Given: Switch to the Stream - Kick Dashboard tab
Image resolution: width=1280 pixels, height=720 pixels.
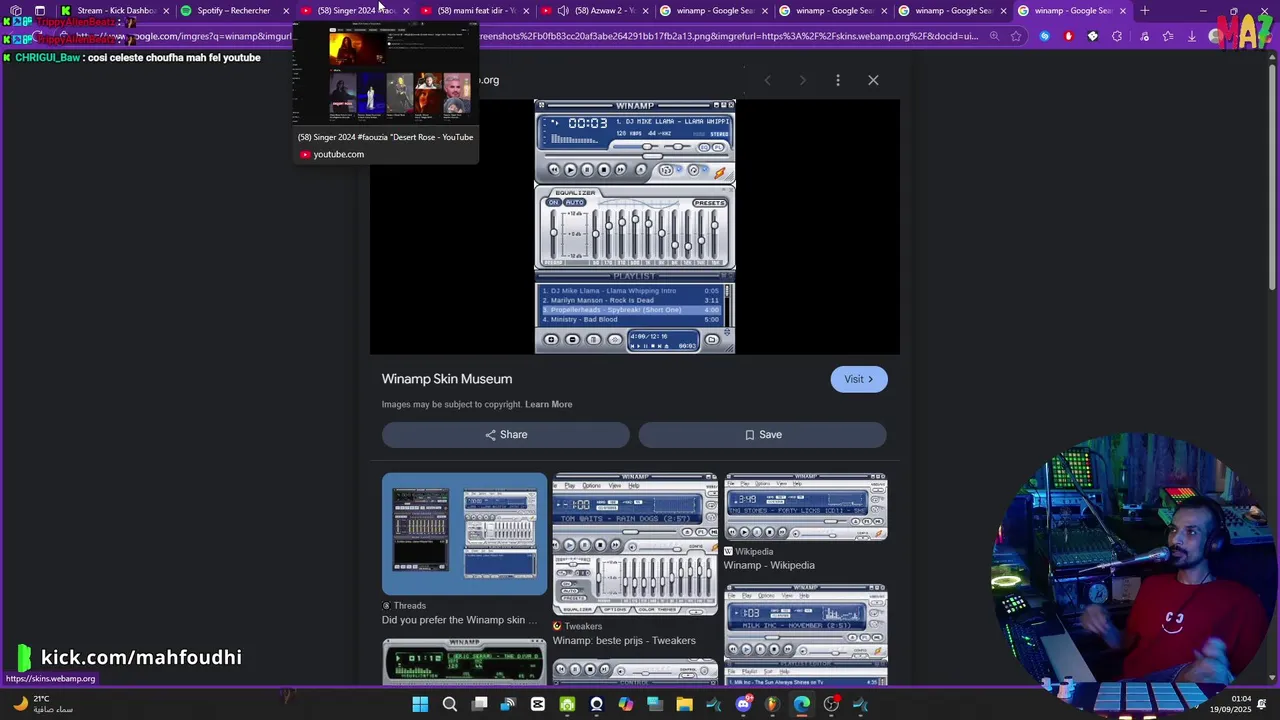Looking at the screenshot, I should [x=115, y=11].
